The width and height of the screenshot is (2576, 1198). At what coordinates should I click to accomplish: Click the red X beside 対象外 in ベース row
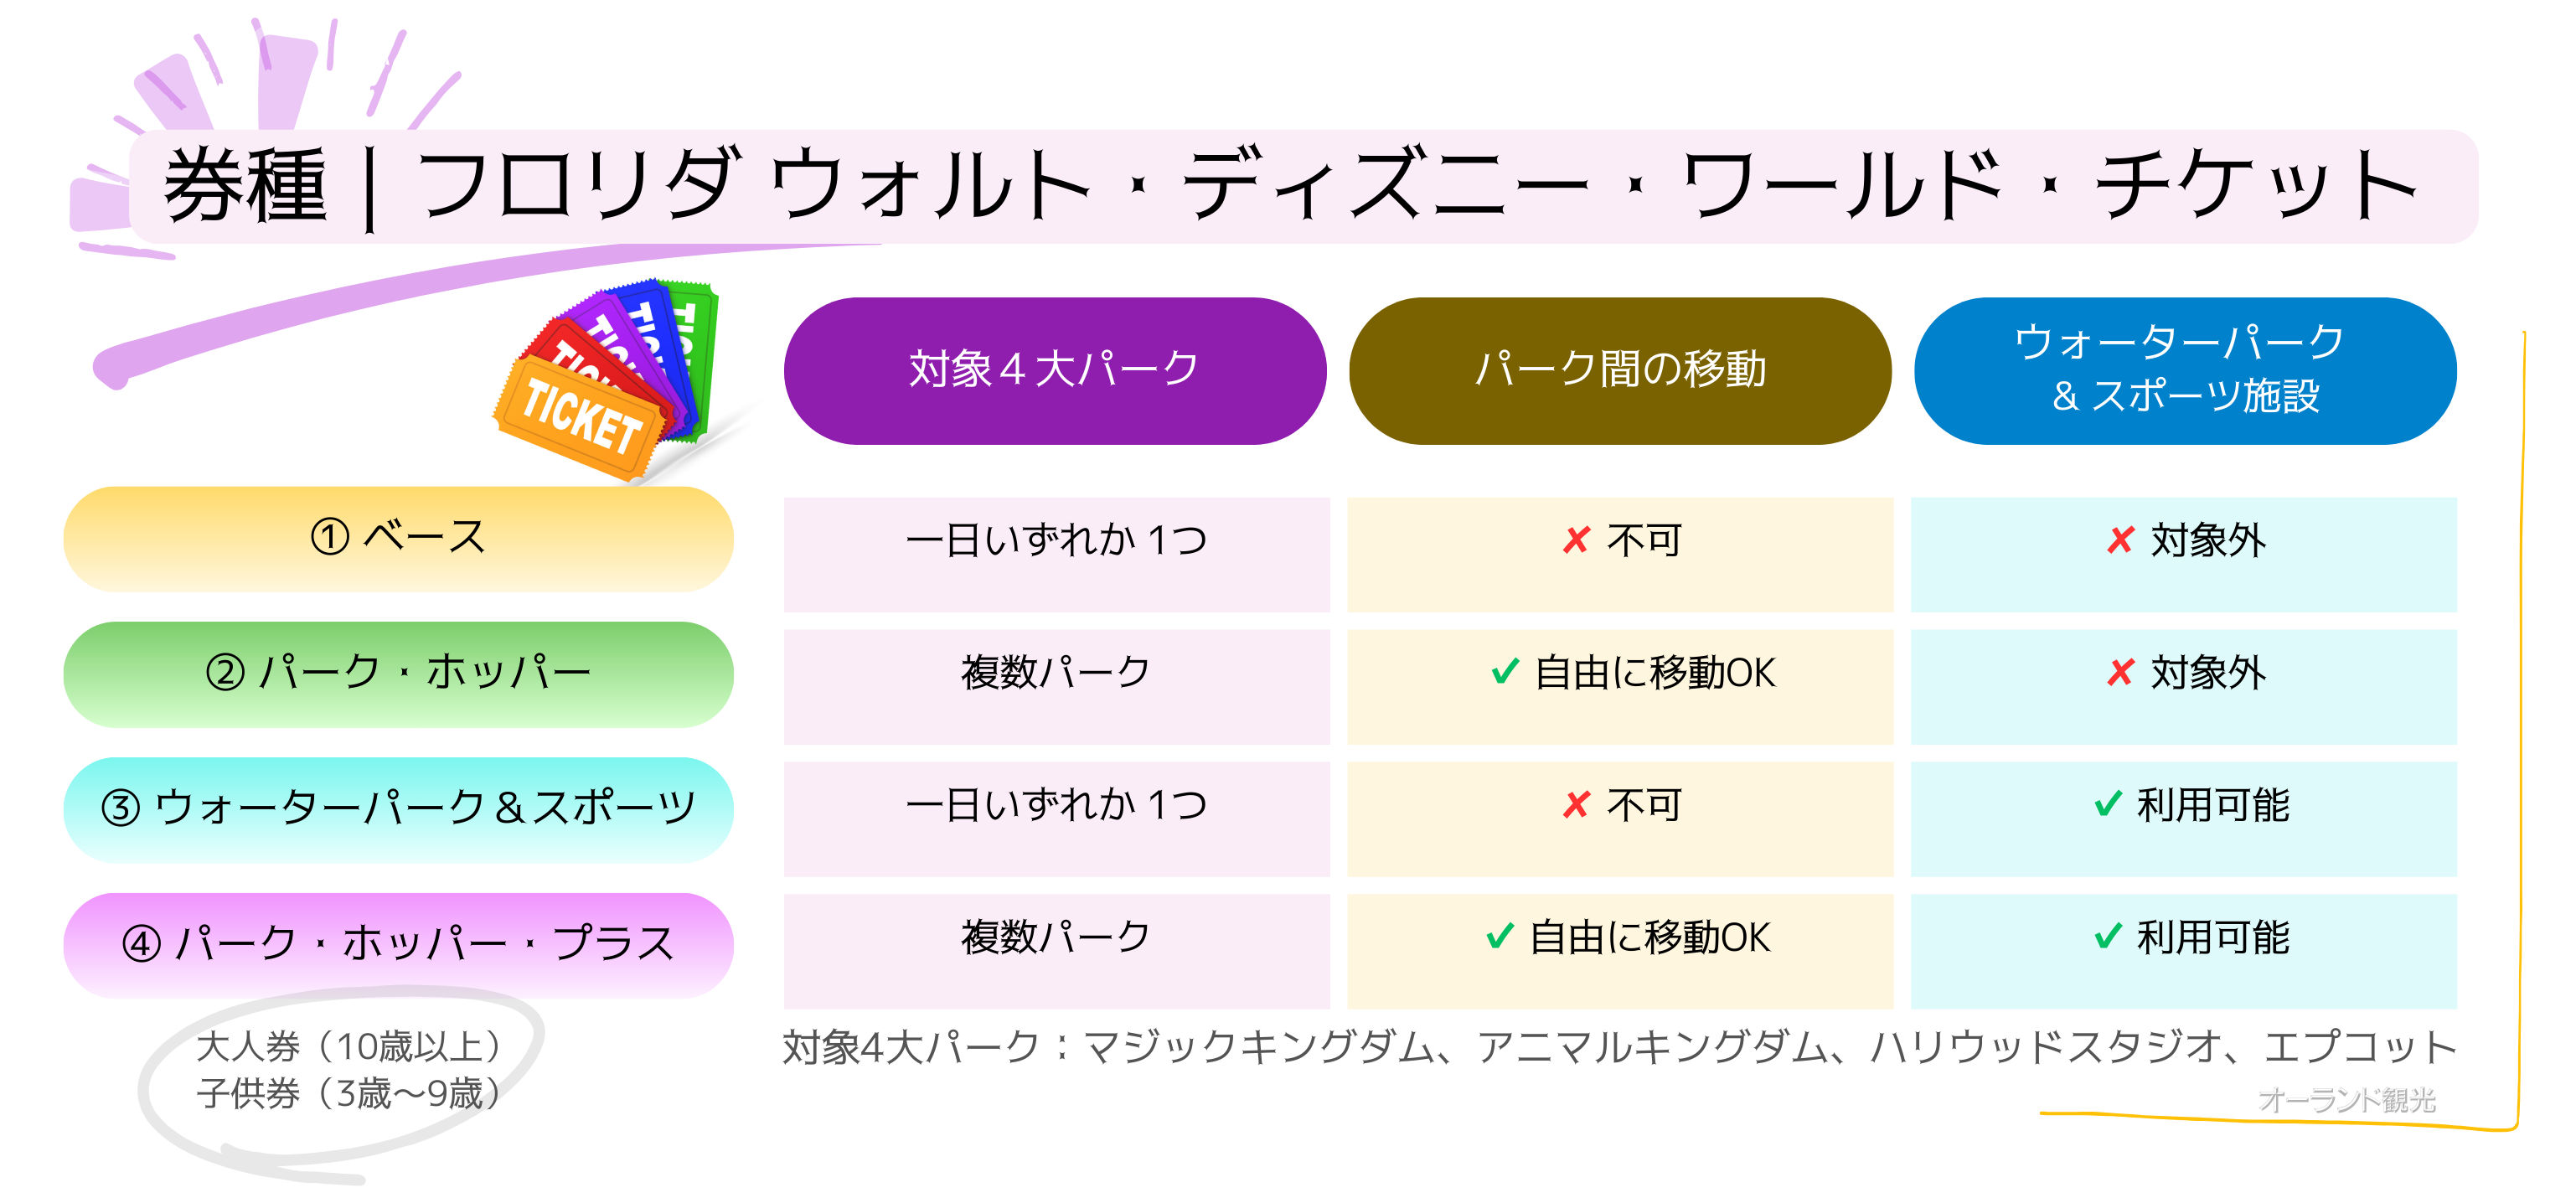[x=2120, y=541]
